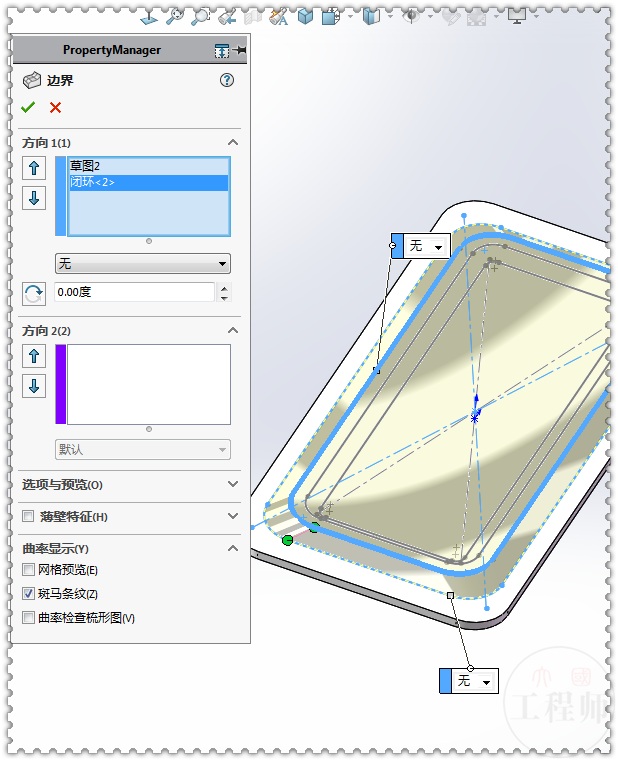Viewport: 618px width, 761px height.
Task: Uncheck 斑马条纹(Z) checkbox
Action: click(28, 593)
